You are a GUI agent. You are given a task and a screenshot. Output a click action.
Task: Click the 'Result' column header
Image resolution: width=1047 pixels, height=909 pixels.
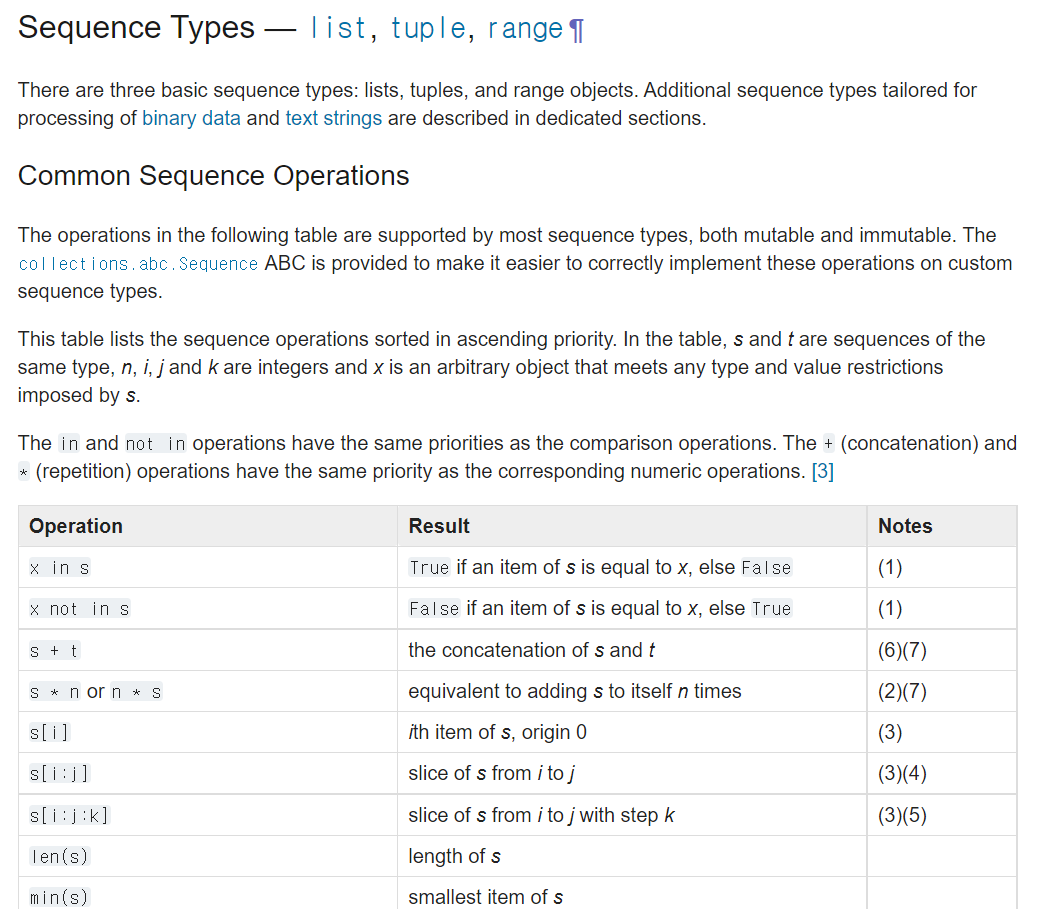[x=439, y=526]
